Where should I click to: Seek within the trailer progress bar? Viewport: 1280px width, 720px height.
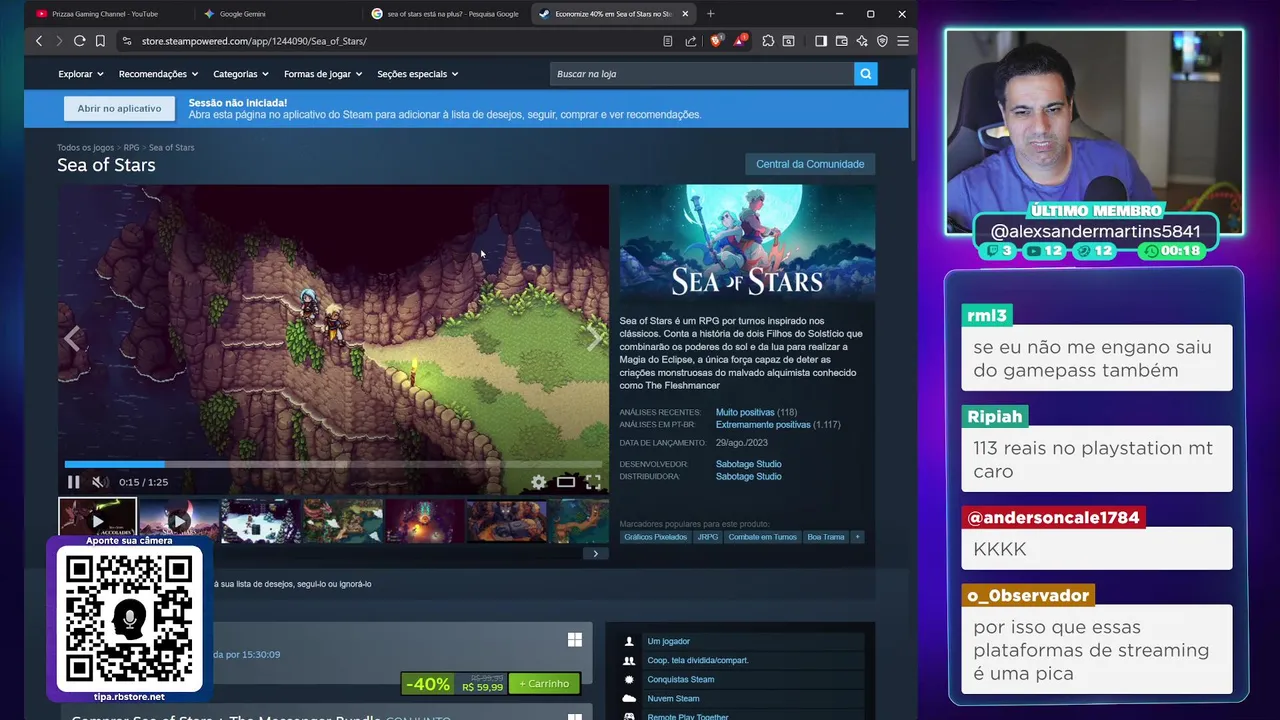pyautogui.click(x=333, y=464)
